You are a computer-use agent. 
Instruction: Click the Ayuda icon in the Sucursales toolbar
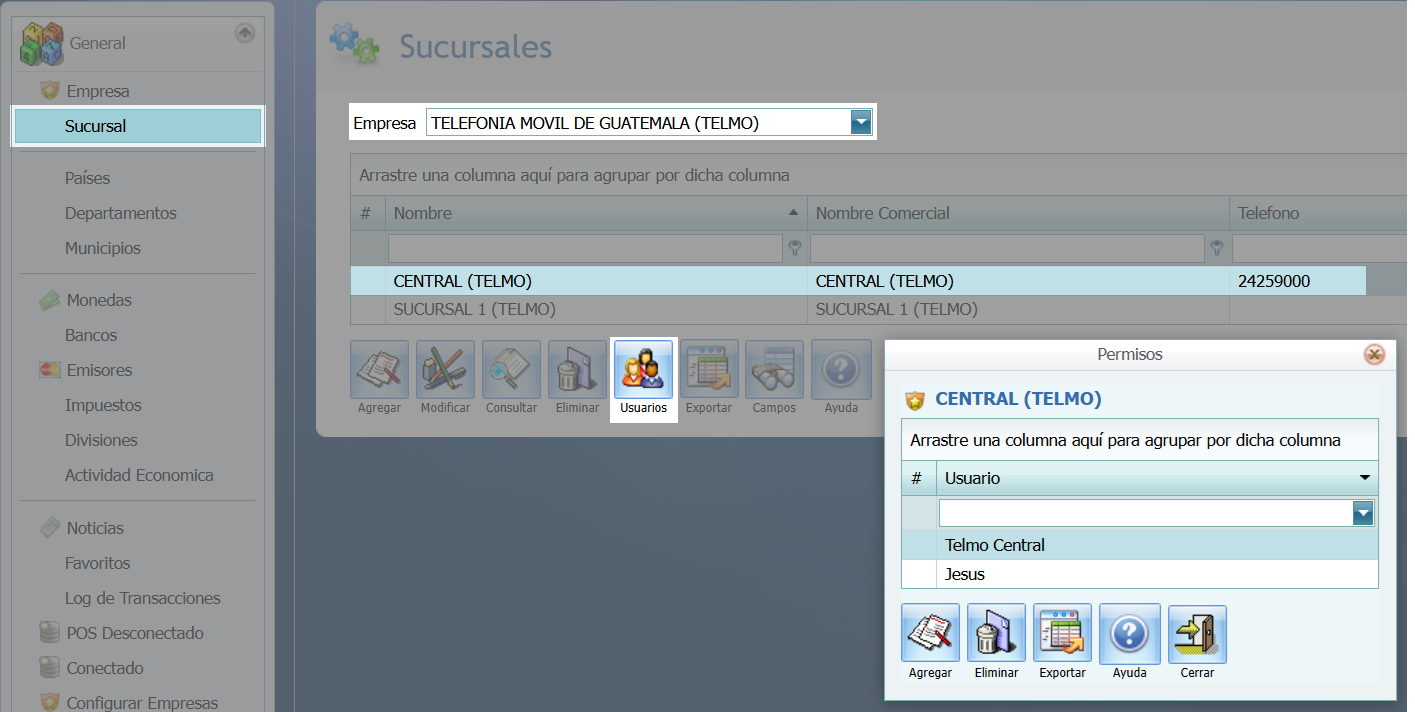pyautogui.click(x=840, y=378)
